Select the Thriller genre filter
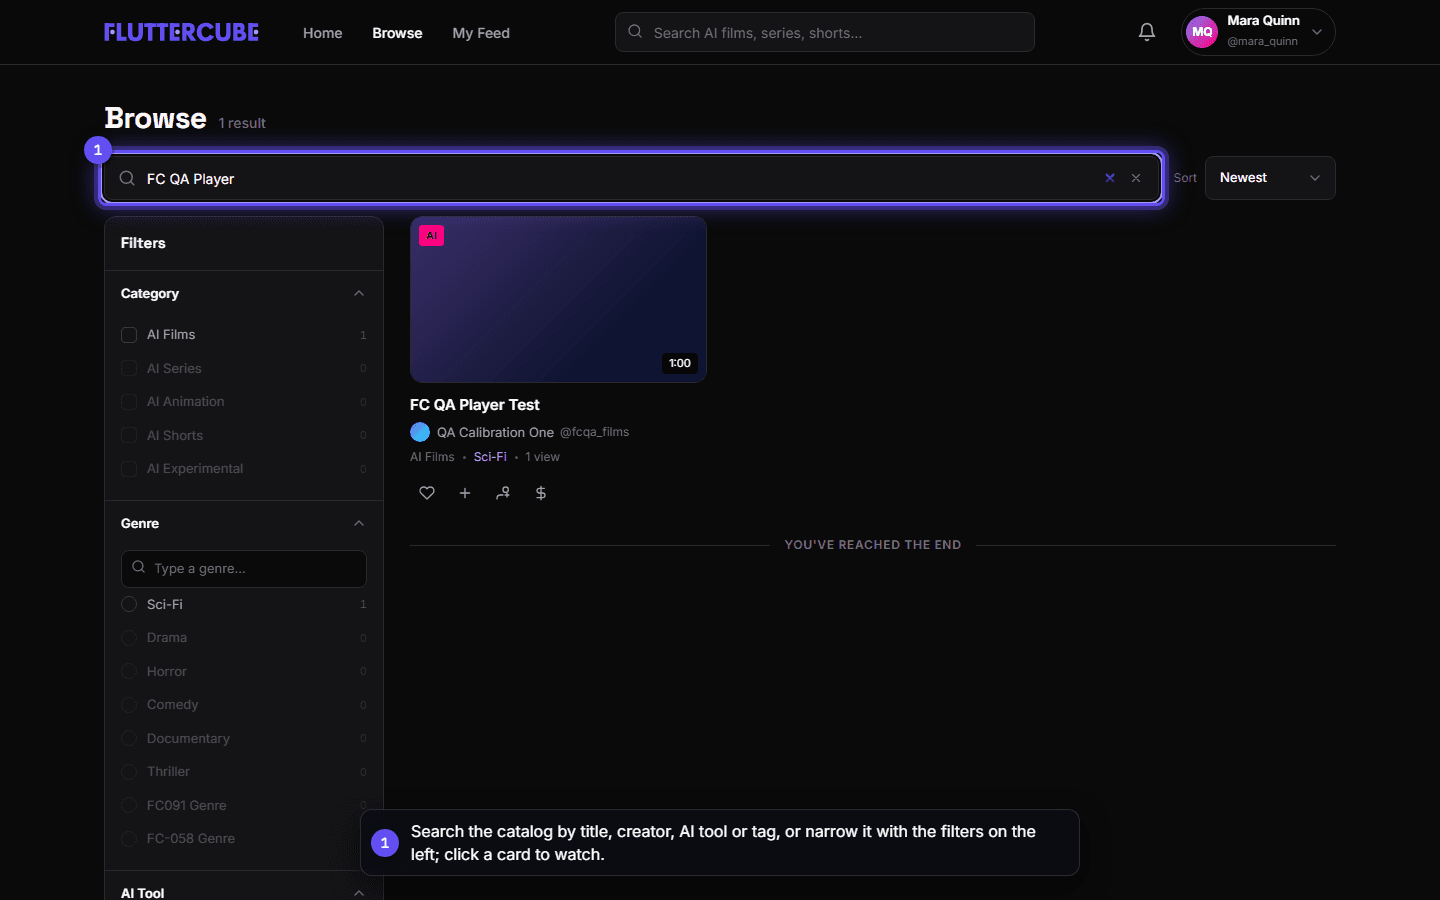 (x=129, y=772)
